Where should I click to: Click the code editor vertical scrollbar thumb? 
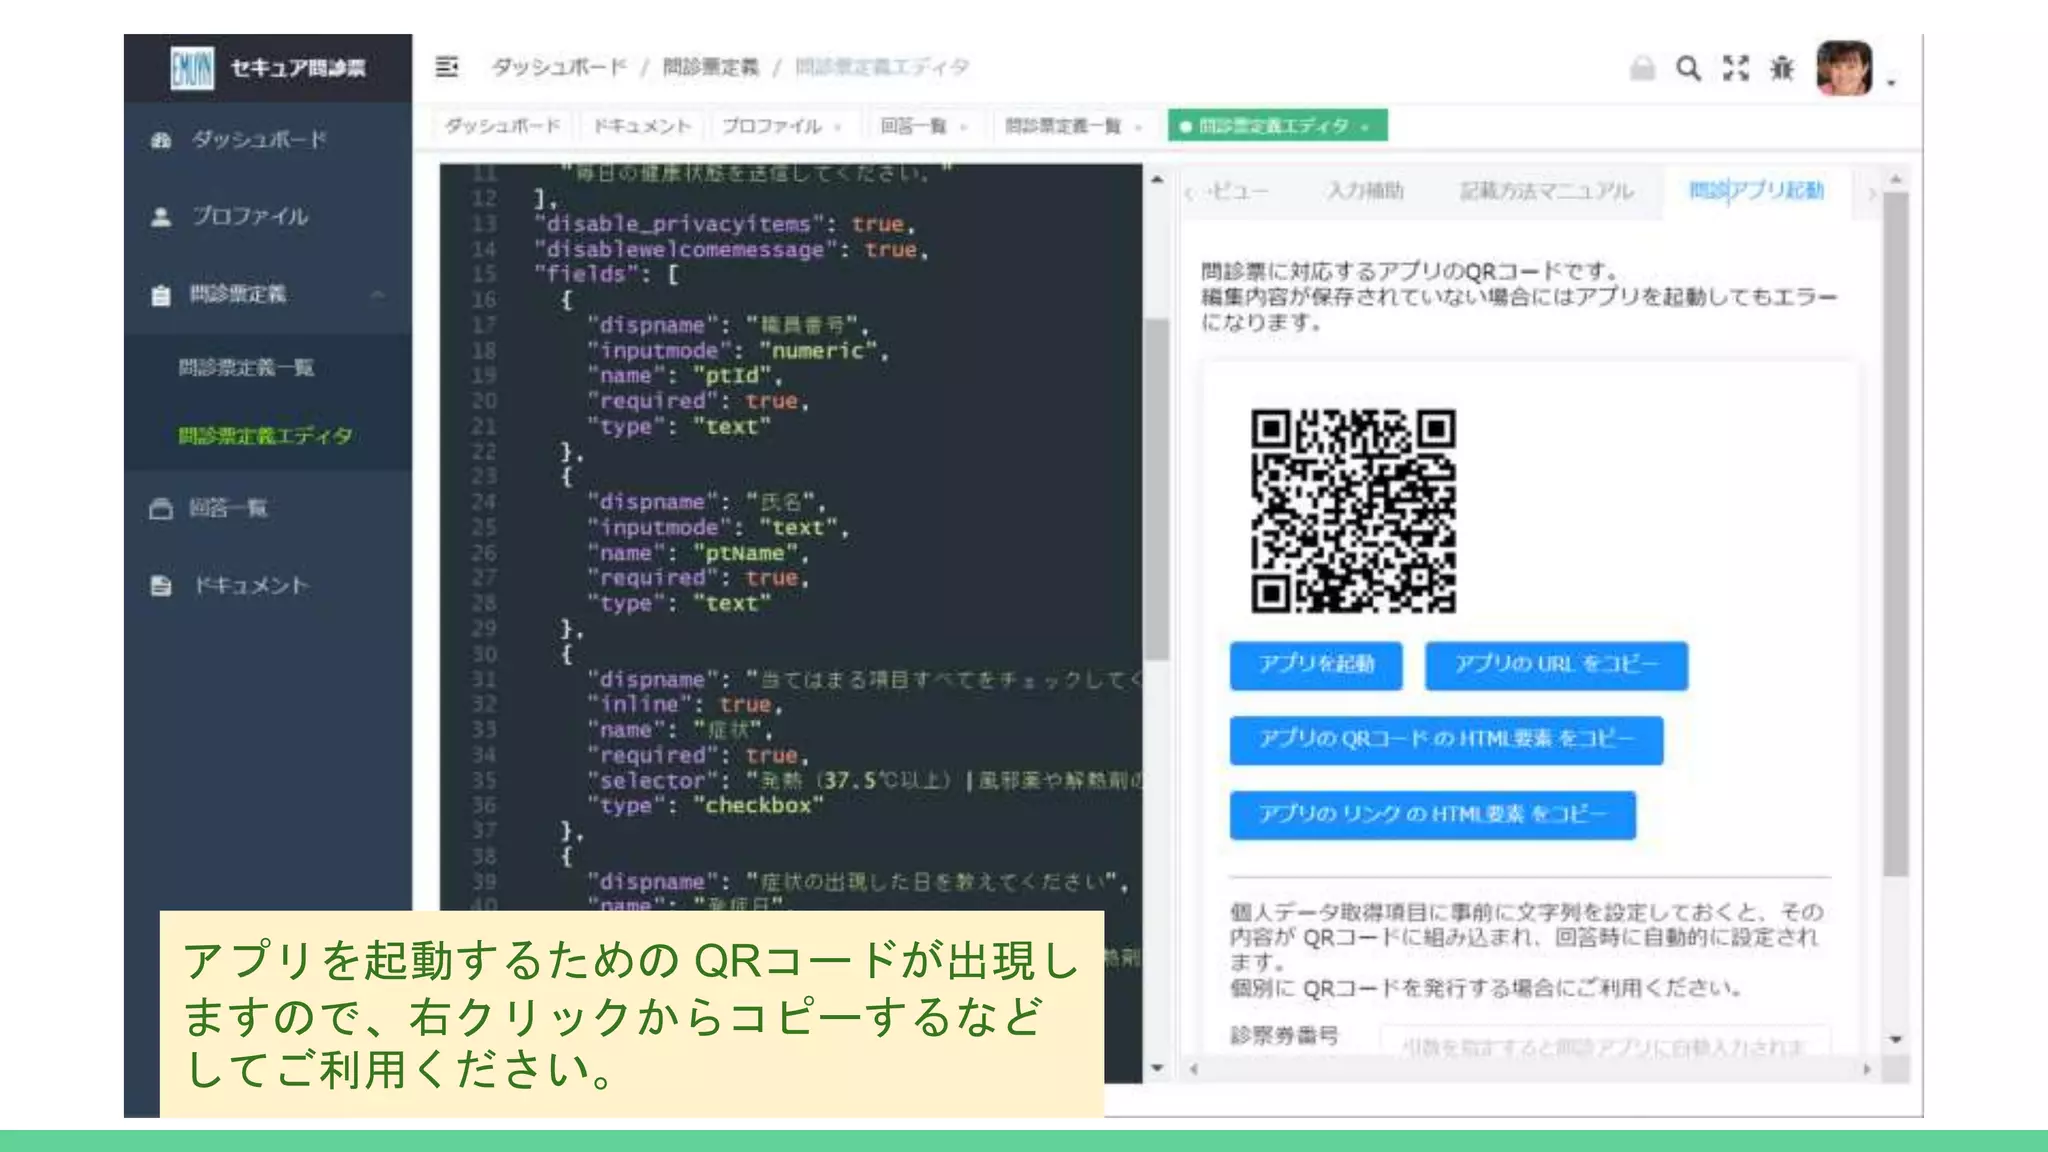[x=1156, y=490]
